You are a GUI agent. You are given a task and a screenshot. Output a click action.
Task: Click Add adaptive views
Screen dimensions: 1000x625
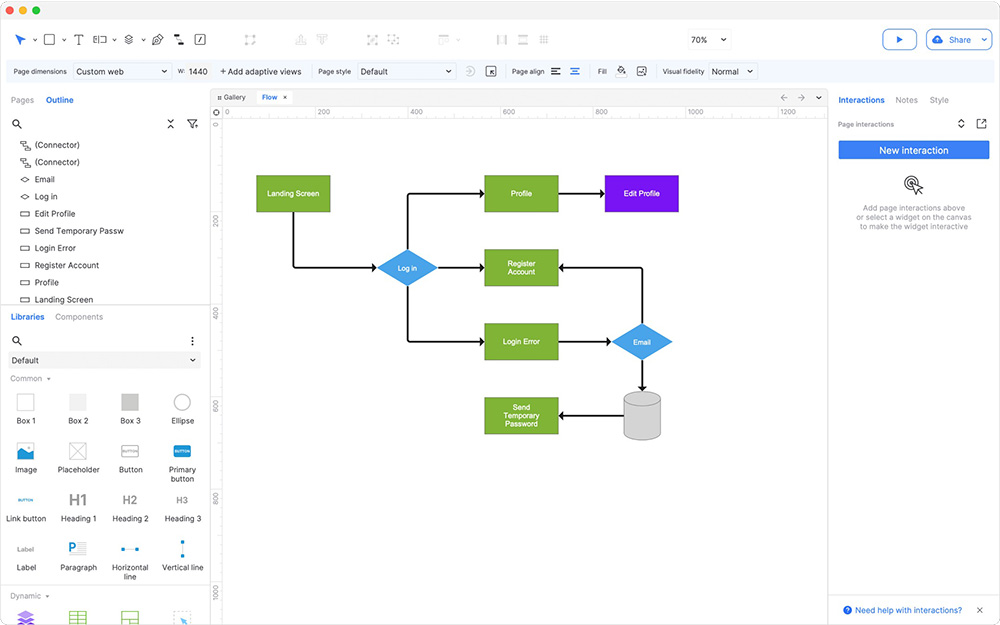[260, 71]
